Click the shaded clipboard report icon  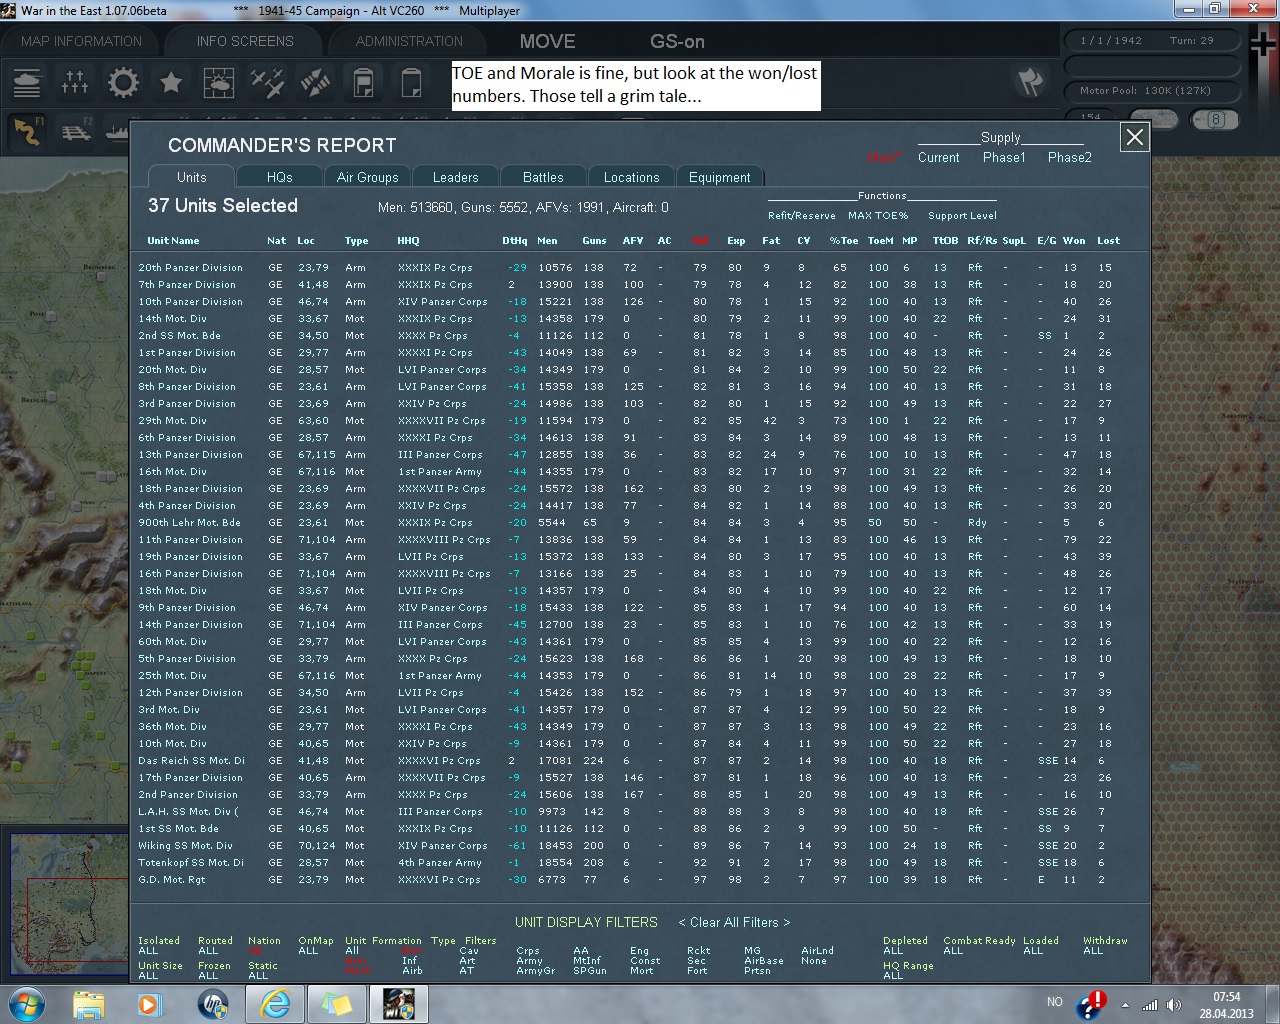(x=363, y=82)
